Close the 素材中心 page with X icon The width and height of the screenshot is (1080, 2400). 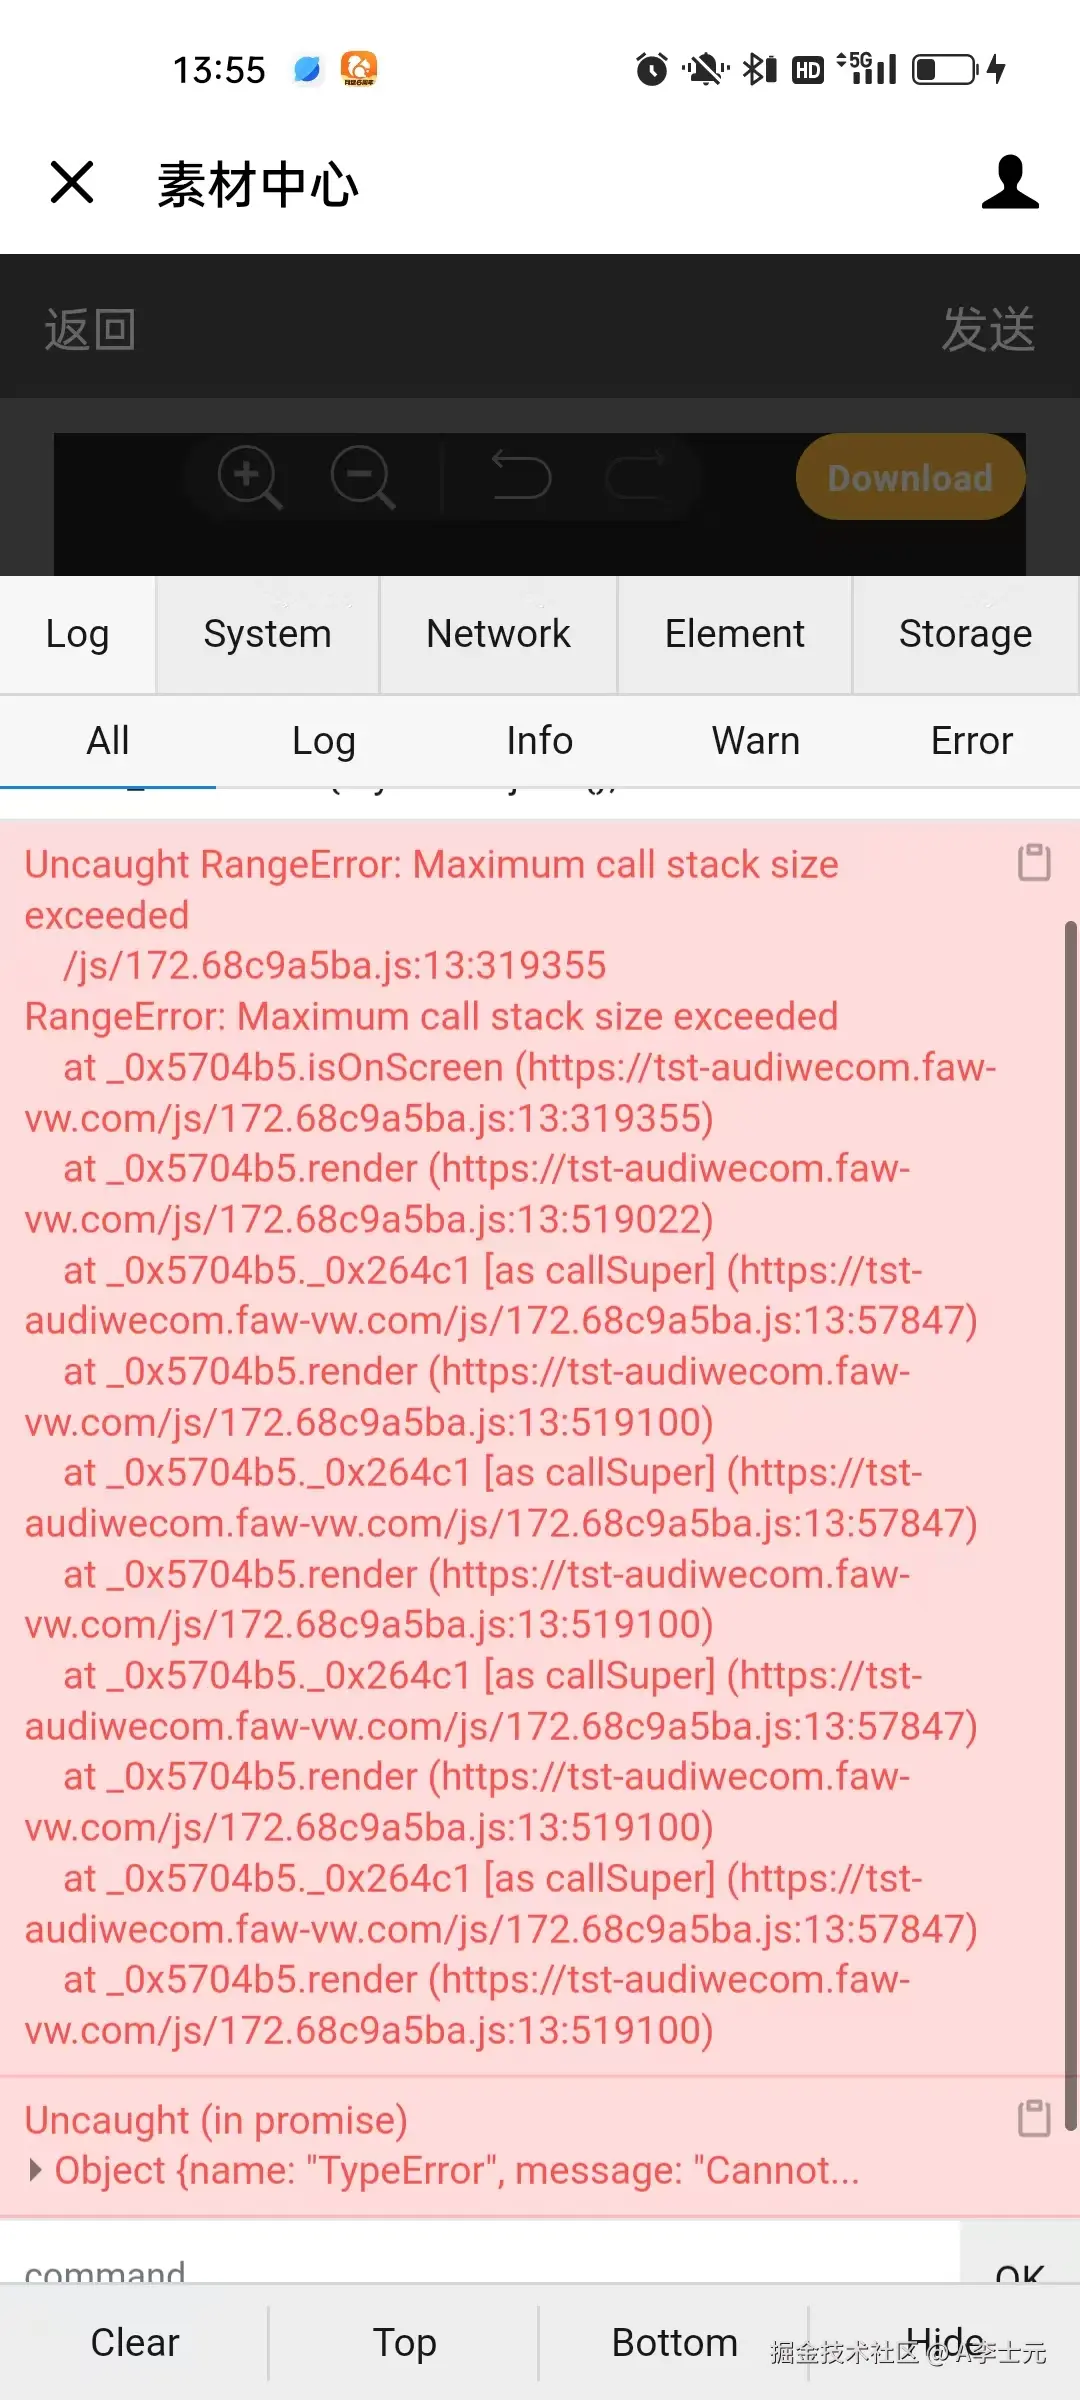[72, 182]
